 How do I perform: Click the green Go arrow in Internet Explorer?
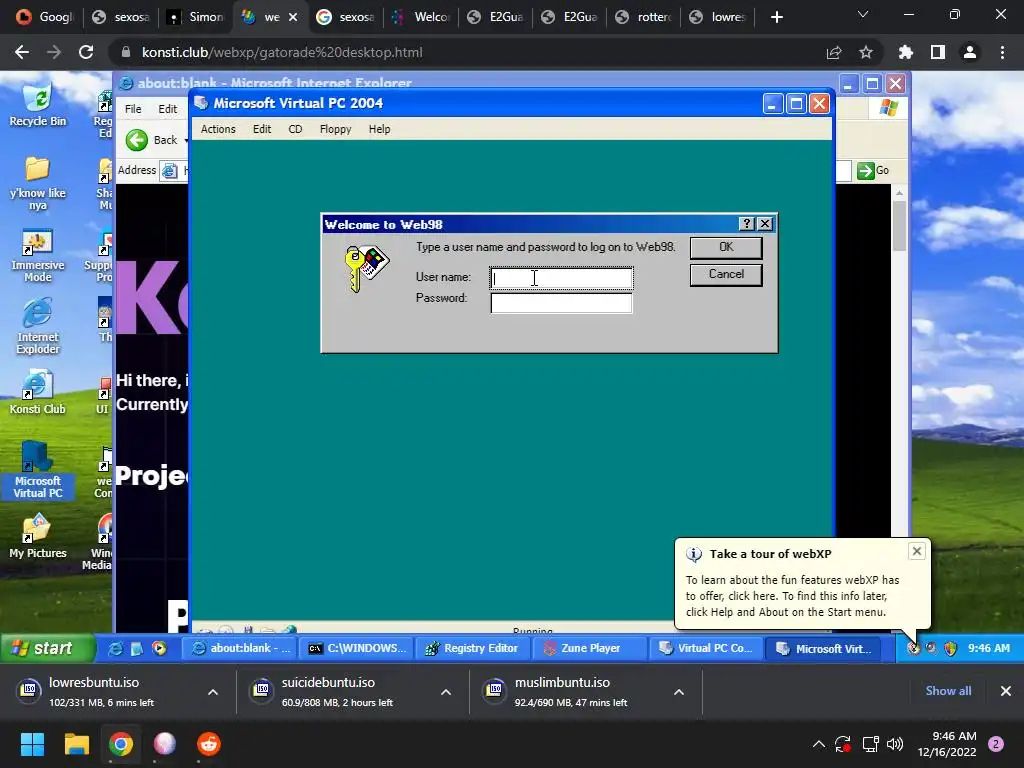click(866, 170)
